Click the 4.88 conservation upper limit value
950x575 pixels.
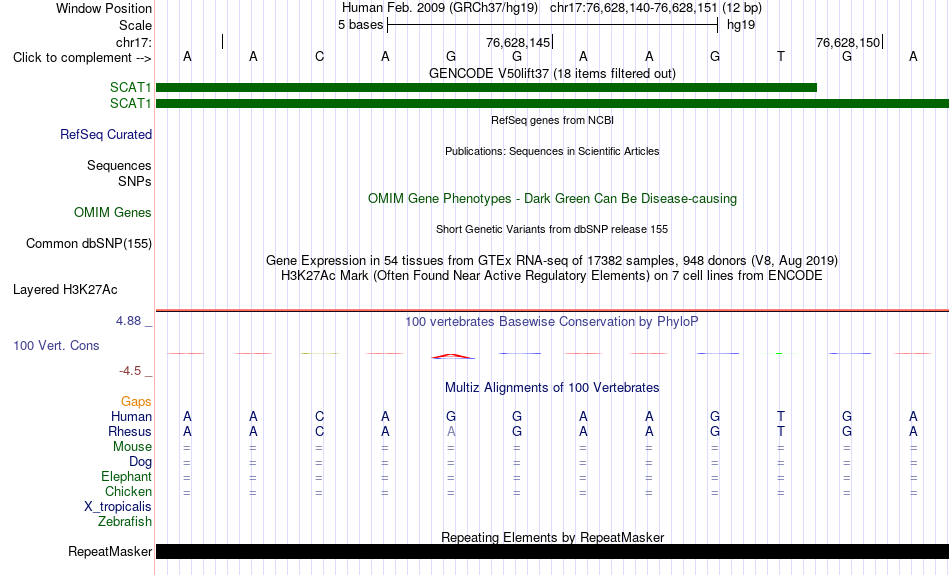[128, 321]
